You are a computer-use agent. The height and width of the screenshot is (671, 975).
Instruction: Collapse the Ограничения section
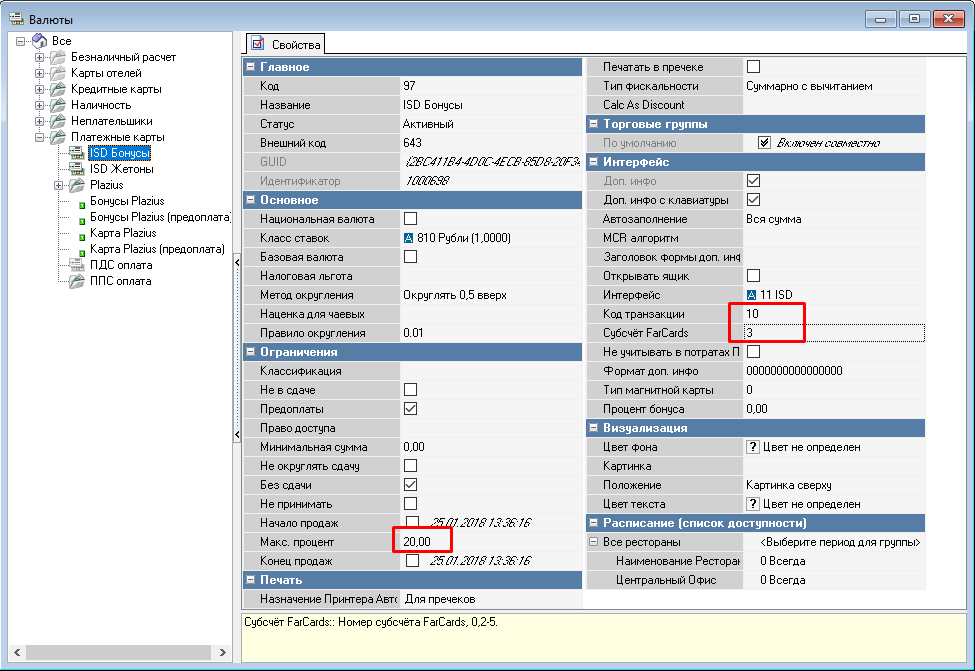(251, 352)
